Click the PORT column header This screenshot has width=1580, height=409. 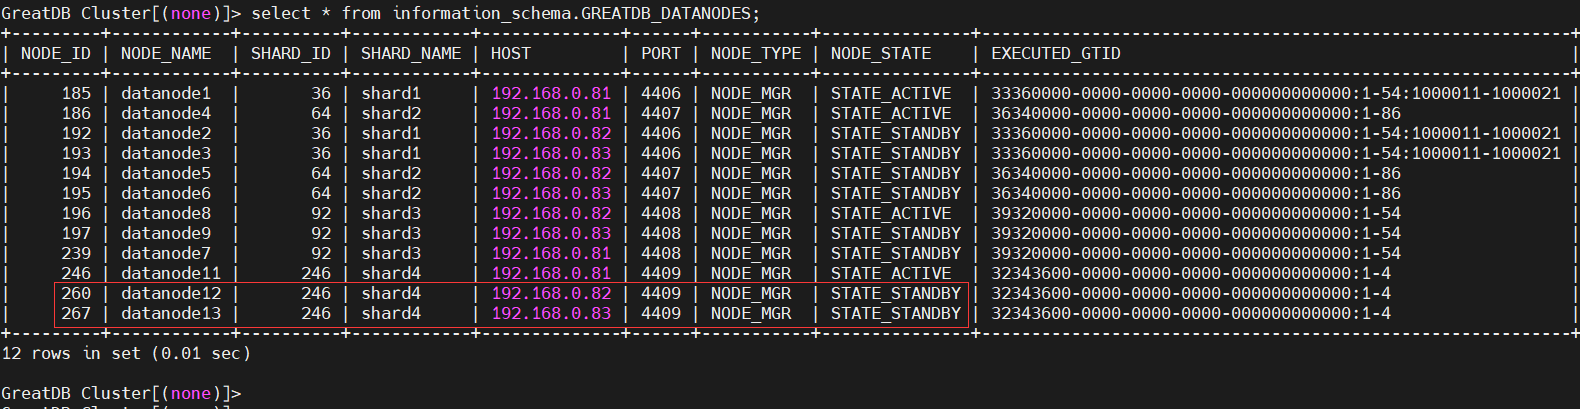coord(661,54)
